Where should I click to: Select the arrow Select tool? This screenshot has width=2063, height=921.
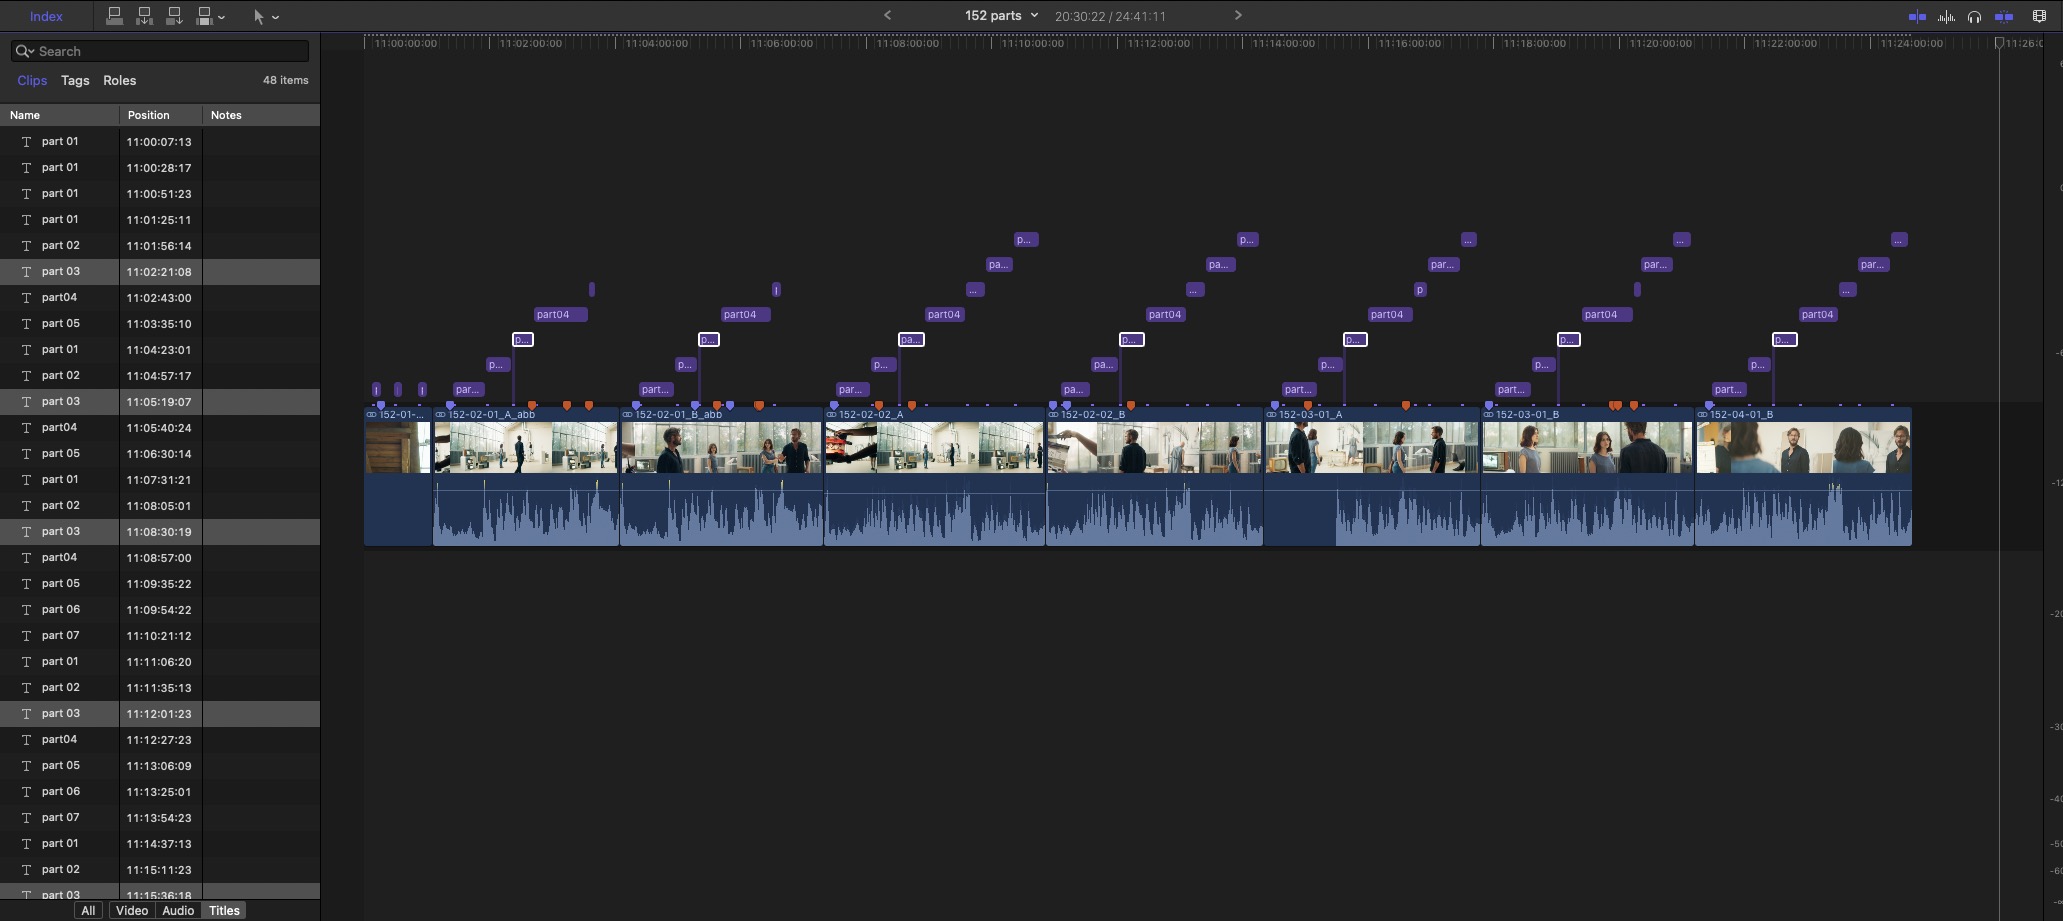pos(258,16)
